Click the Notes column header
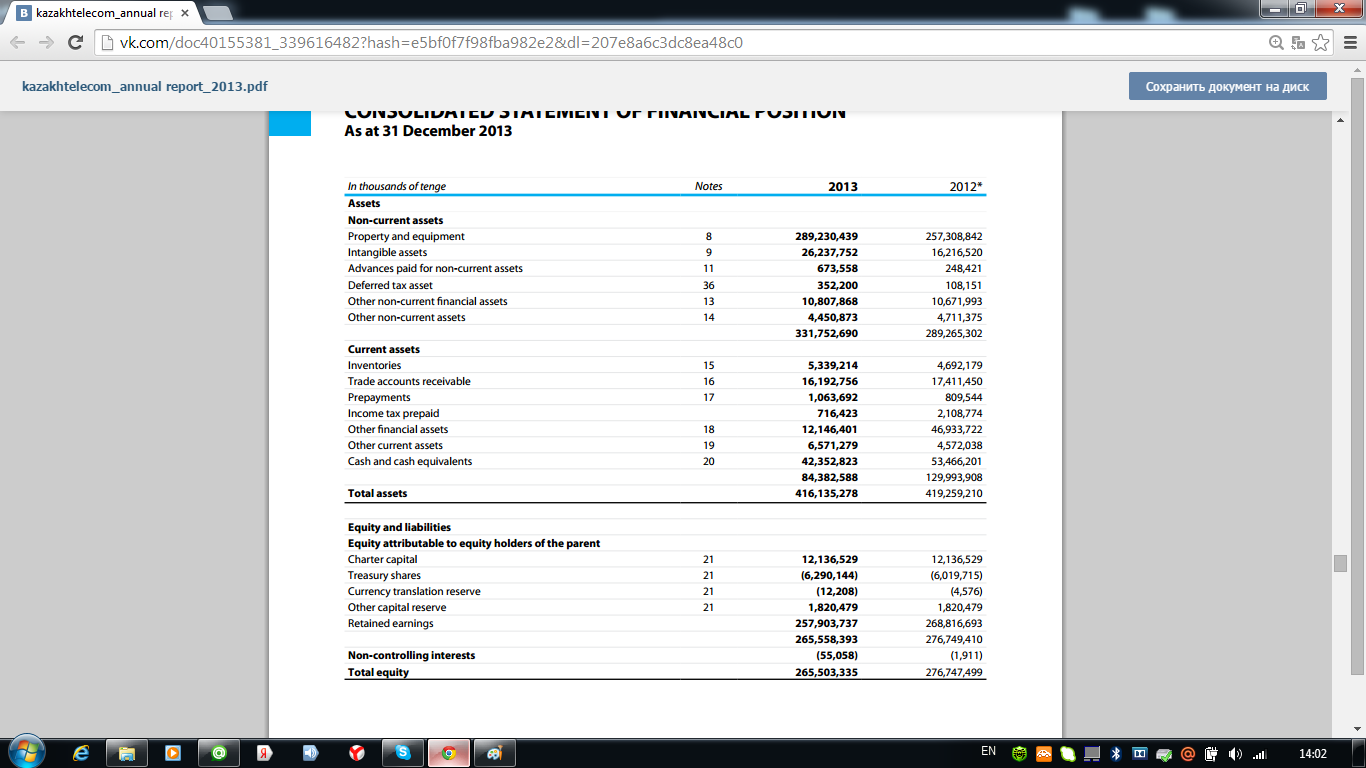Image resolution: width=1366 pixels, height=768 pixels. (x=708, y=186)
